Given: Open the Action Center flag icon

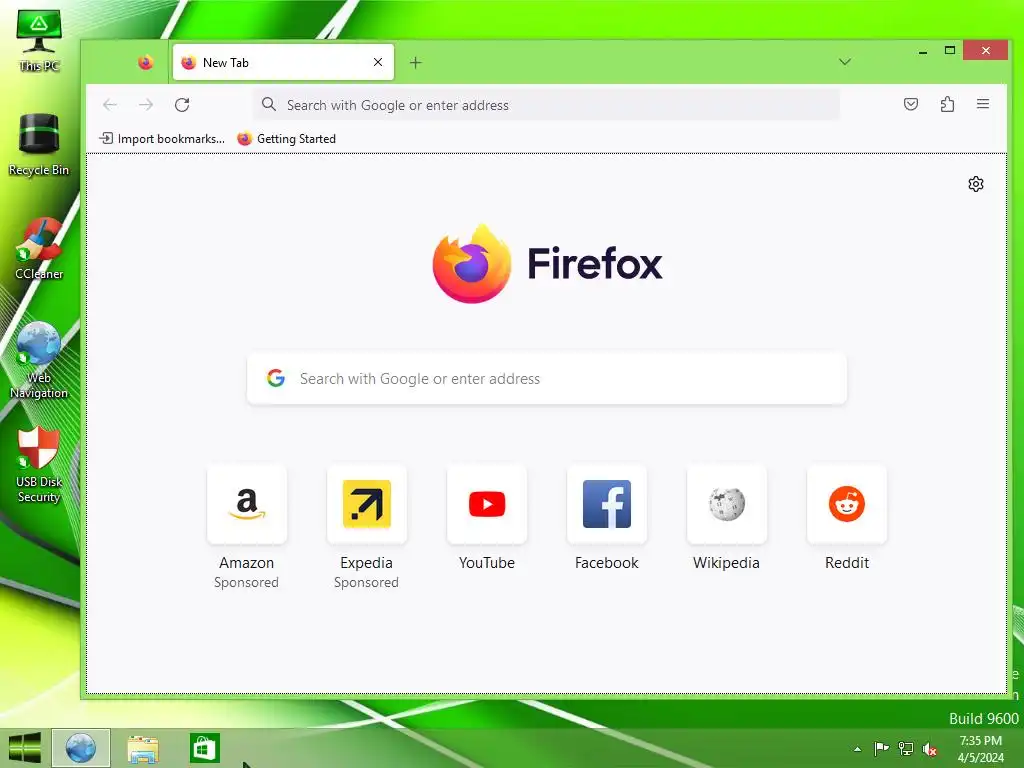Looking at the screenshot, I should pos(881,748).
